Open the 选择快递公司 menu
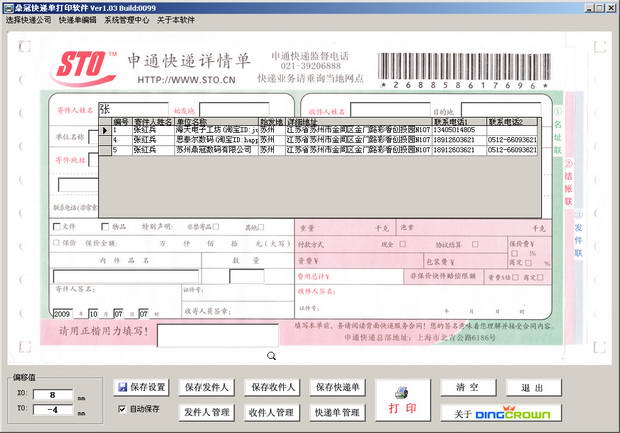The height and width of the screenshot is (433, 620). (x=28, y=20)
